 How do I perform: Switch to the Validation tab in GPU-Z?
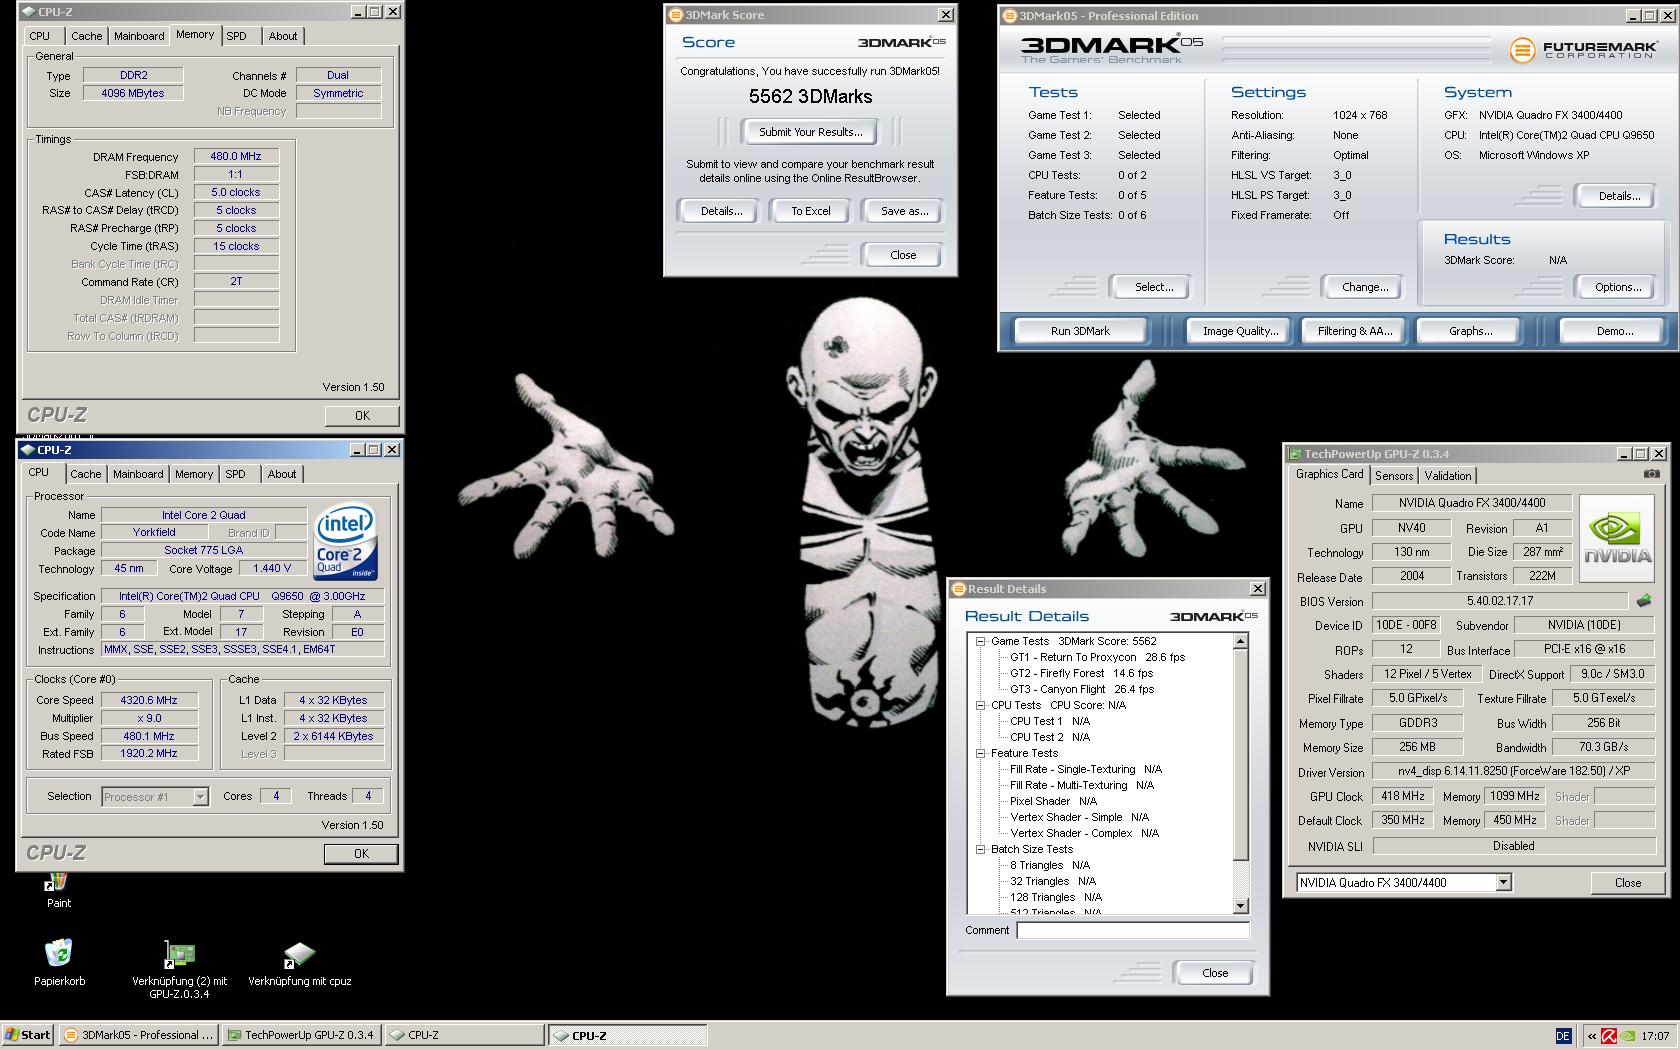click(x=1447, y=476)
